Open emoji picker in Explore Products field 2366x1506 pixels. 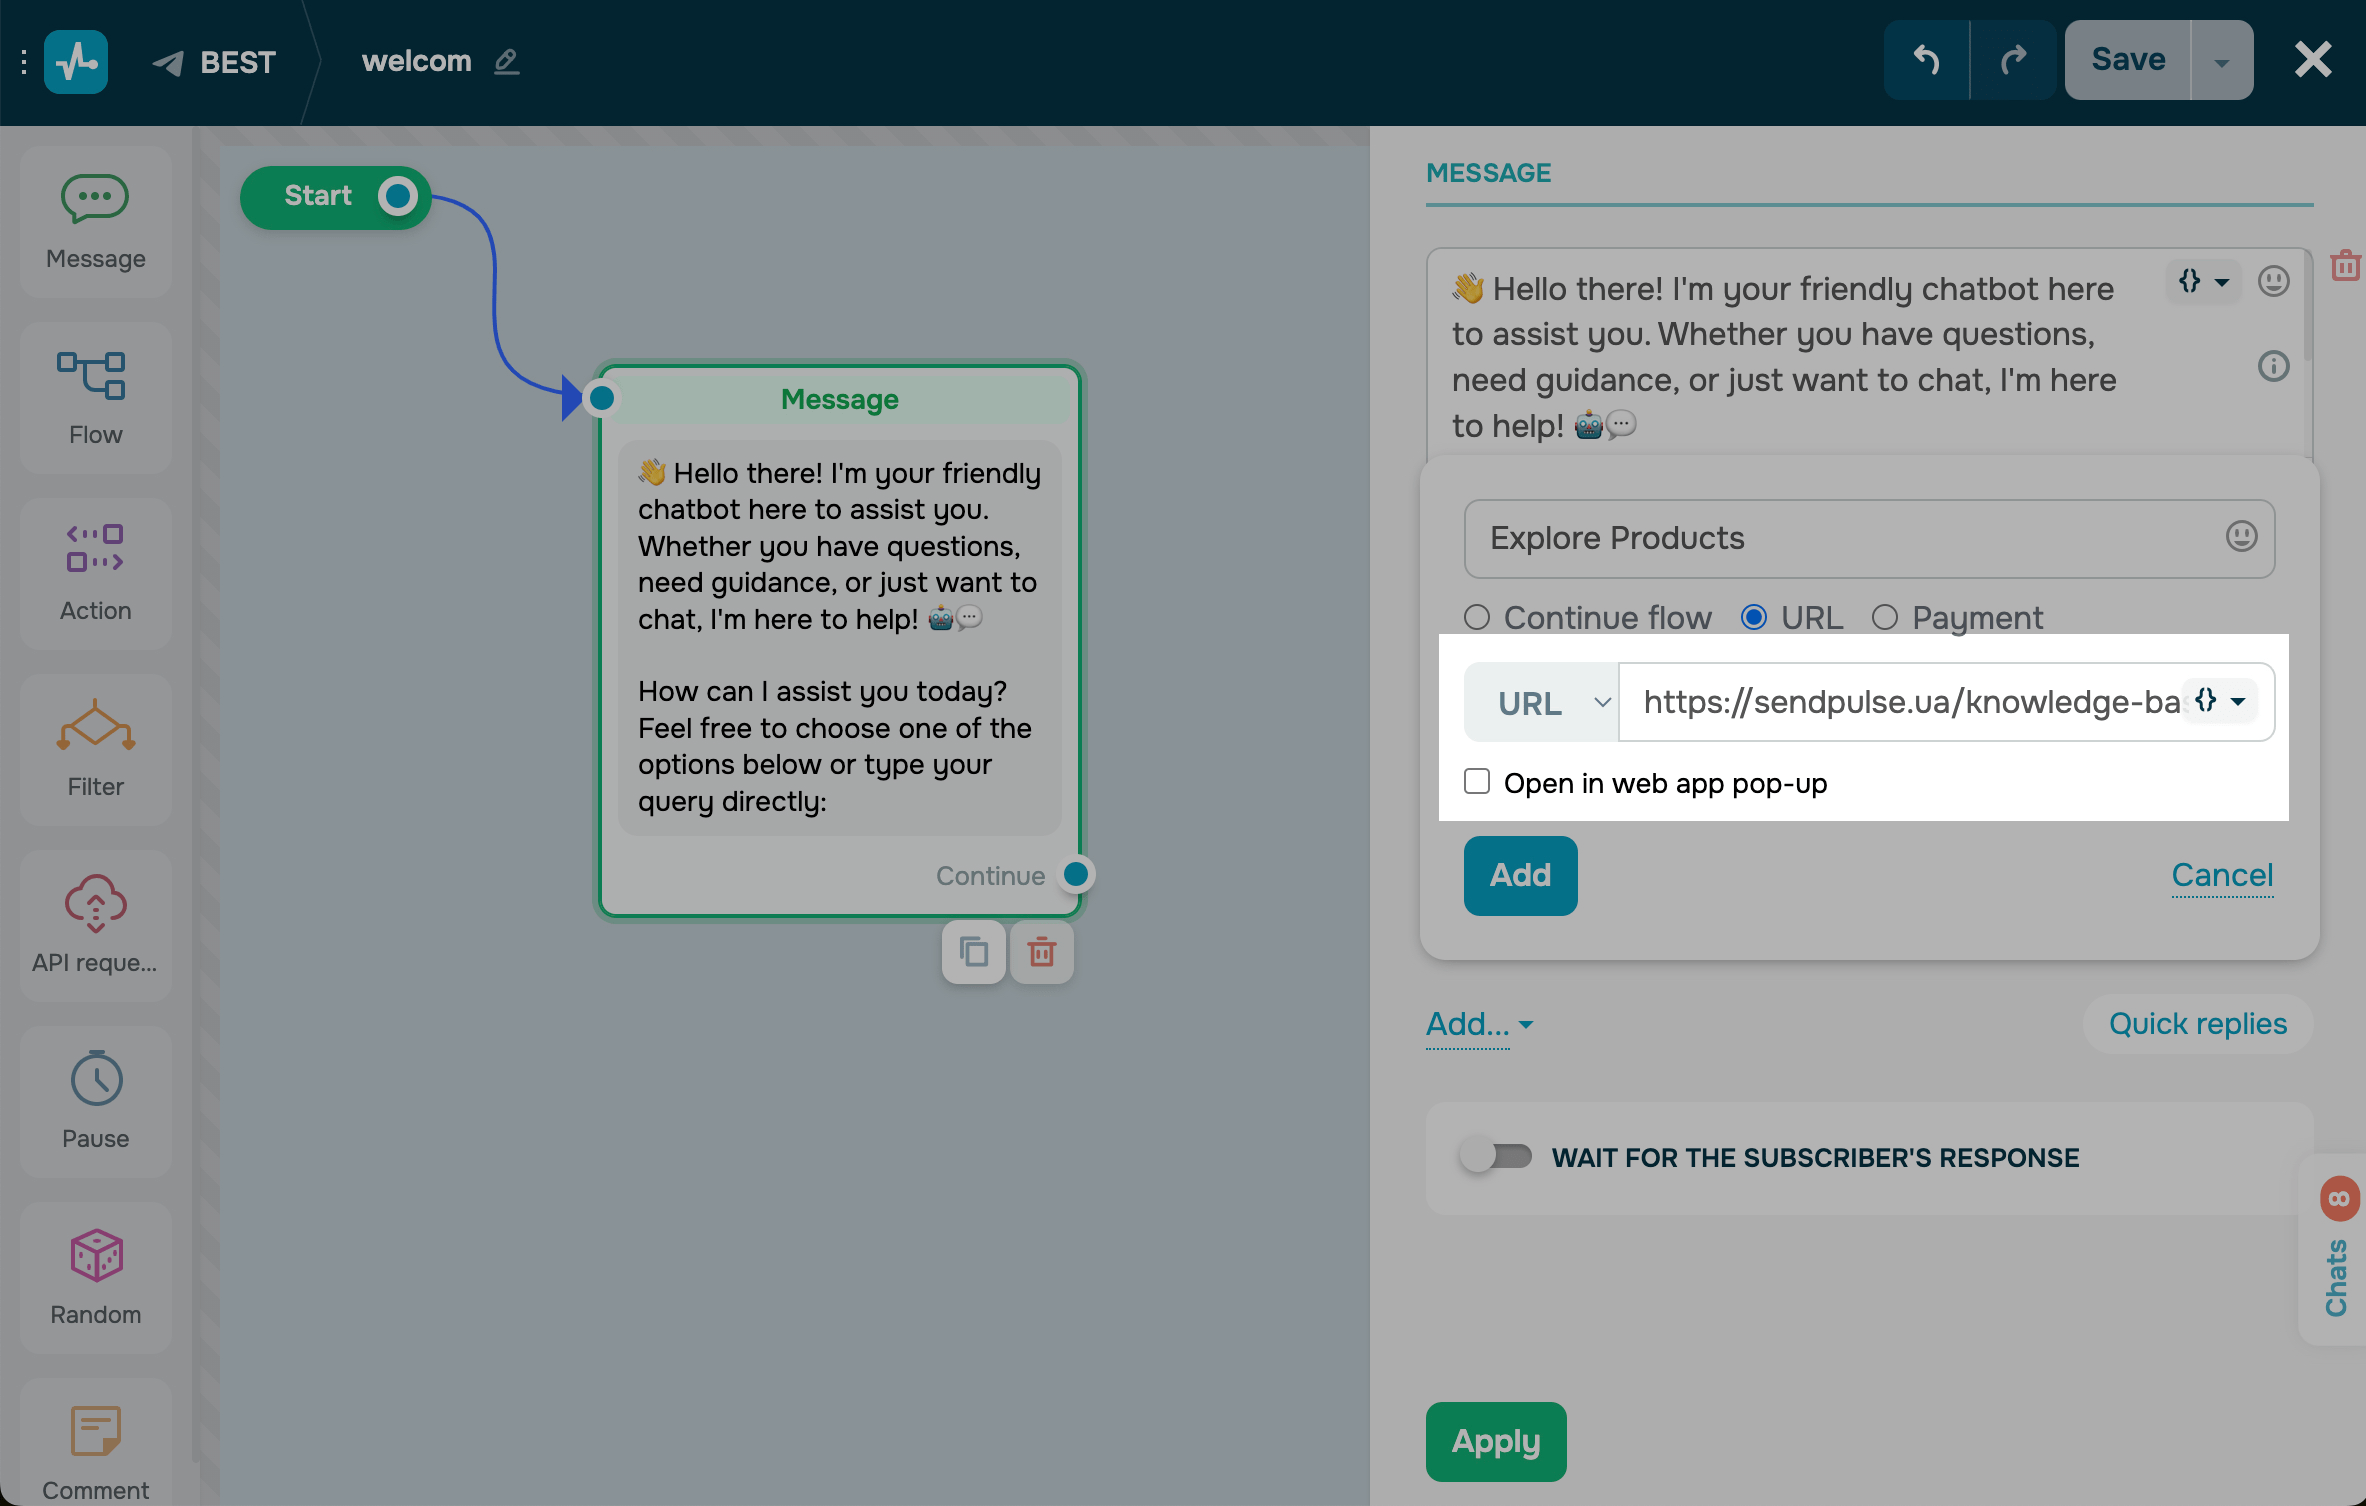click(2241, 538)
